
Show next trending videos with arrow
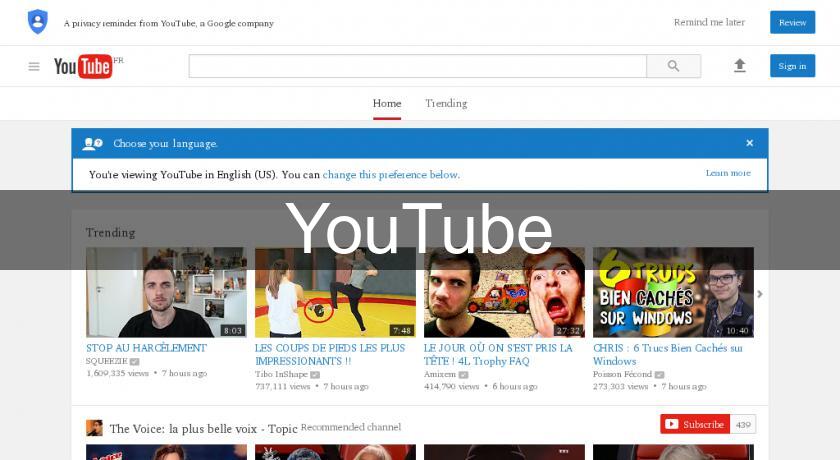point(760,294)
